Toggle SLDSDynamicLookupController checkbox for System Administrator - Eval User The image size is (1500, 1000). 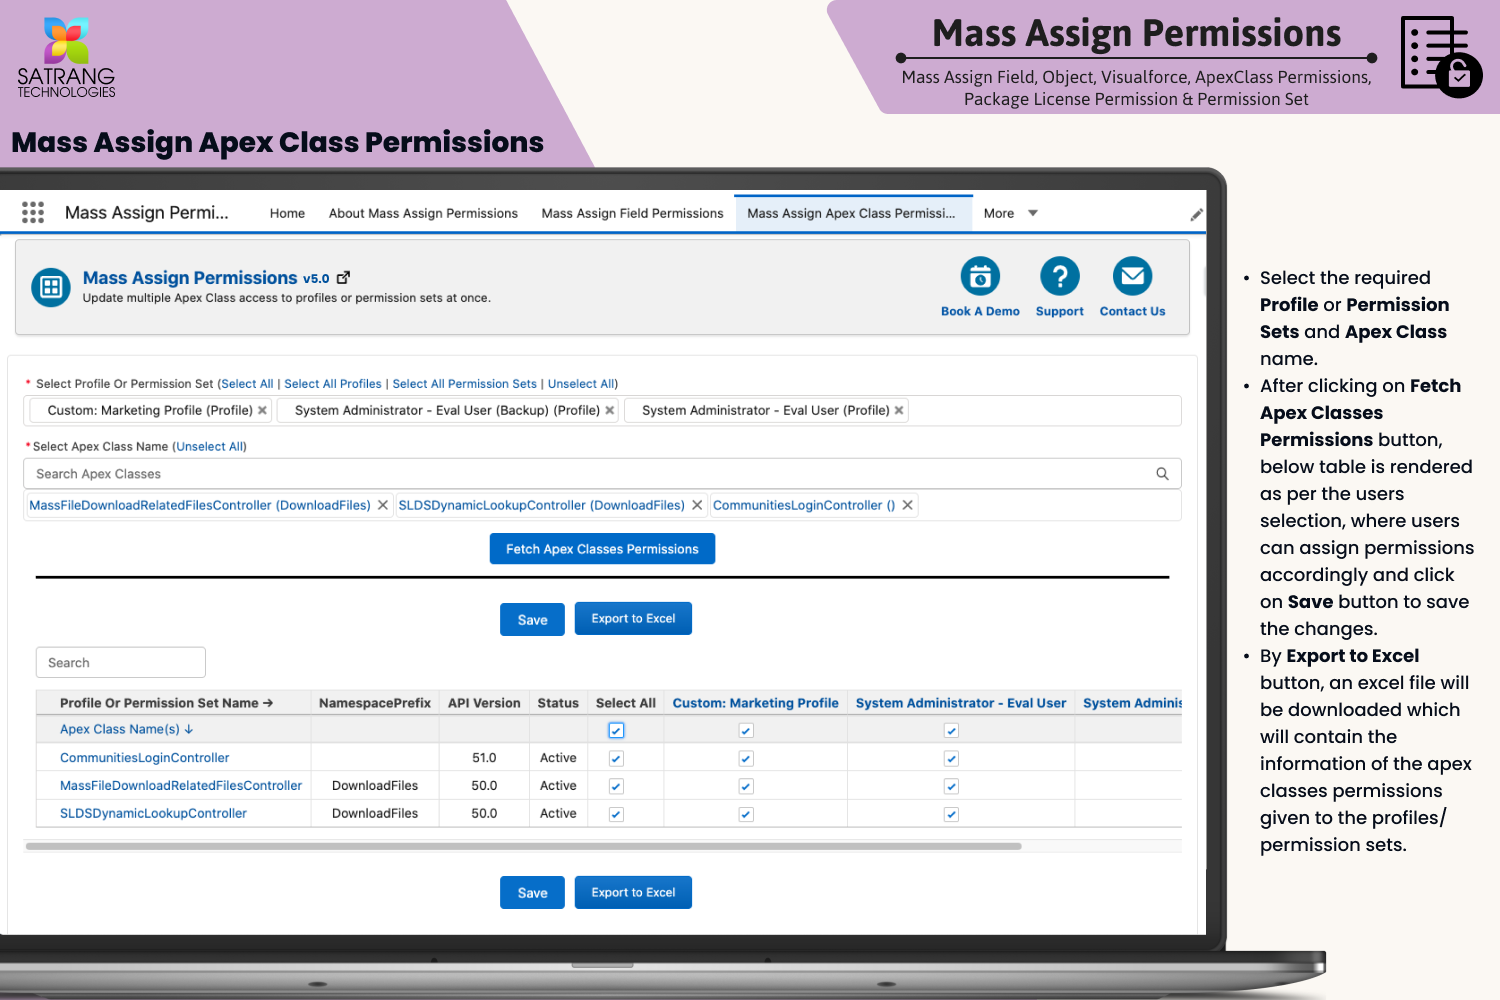951,814
